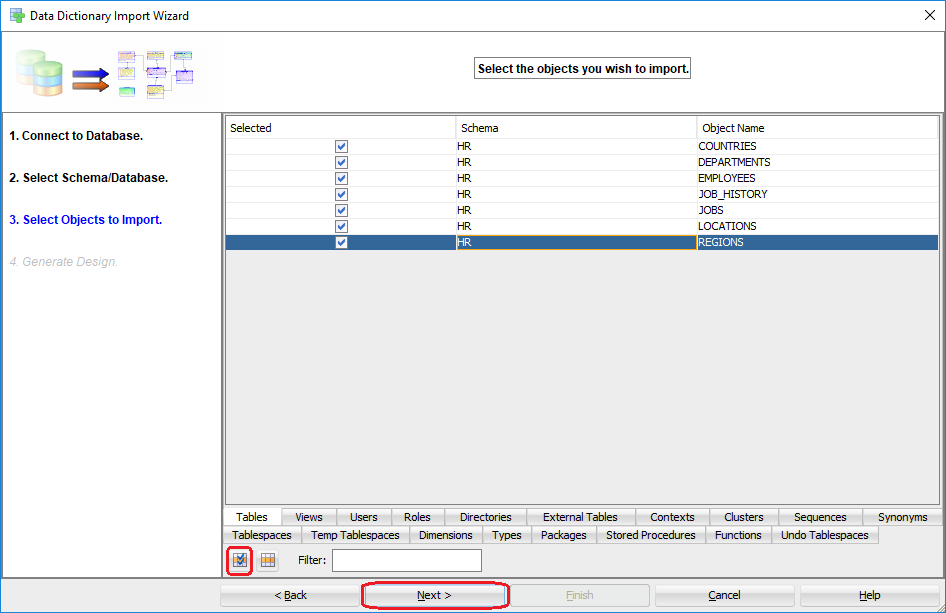Uncheck the REGIONS table checkbox

point(342,242)
